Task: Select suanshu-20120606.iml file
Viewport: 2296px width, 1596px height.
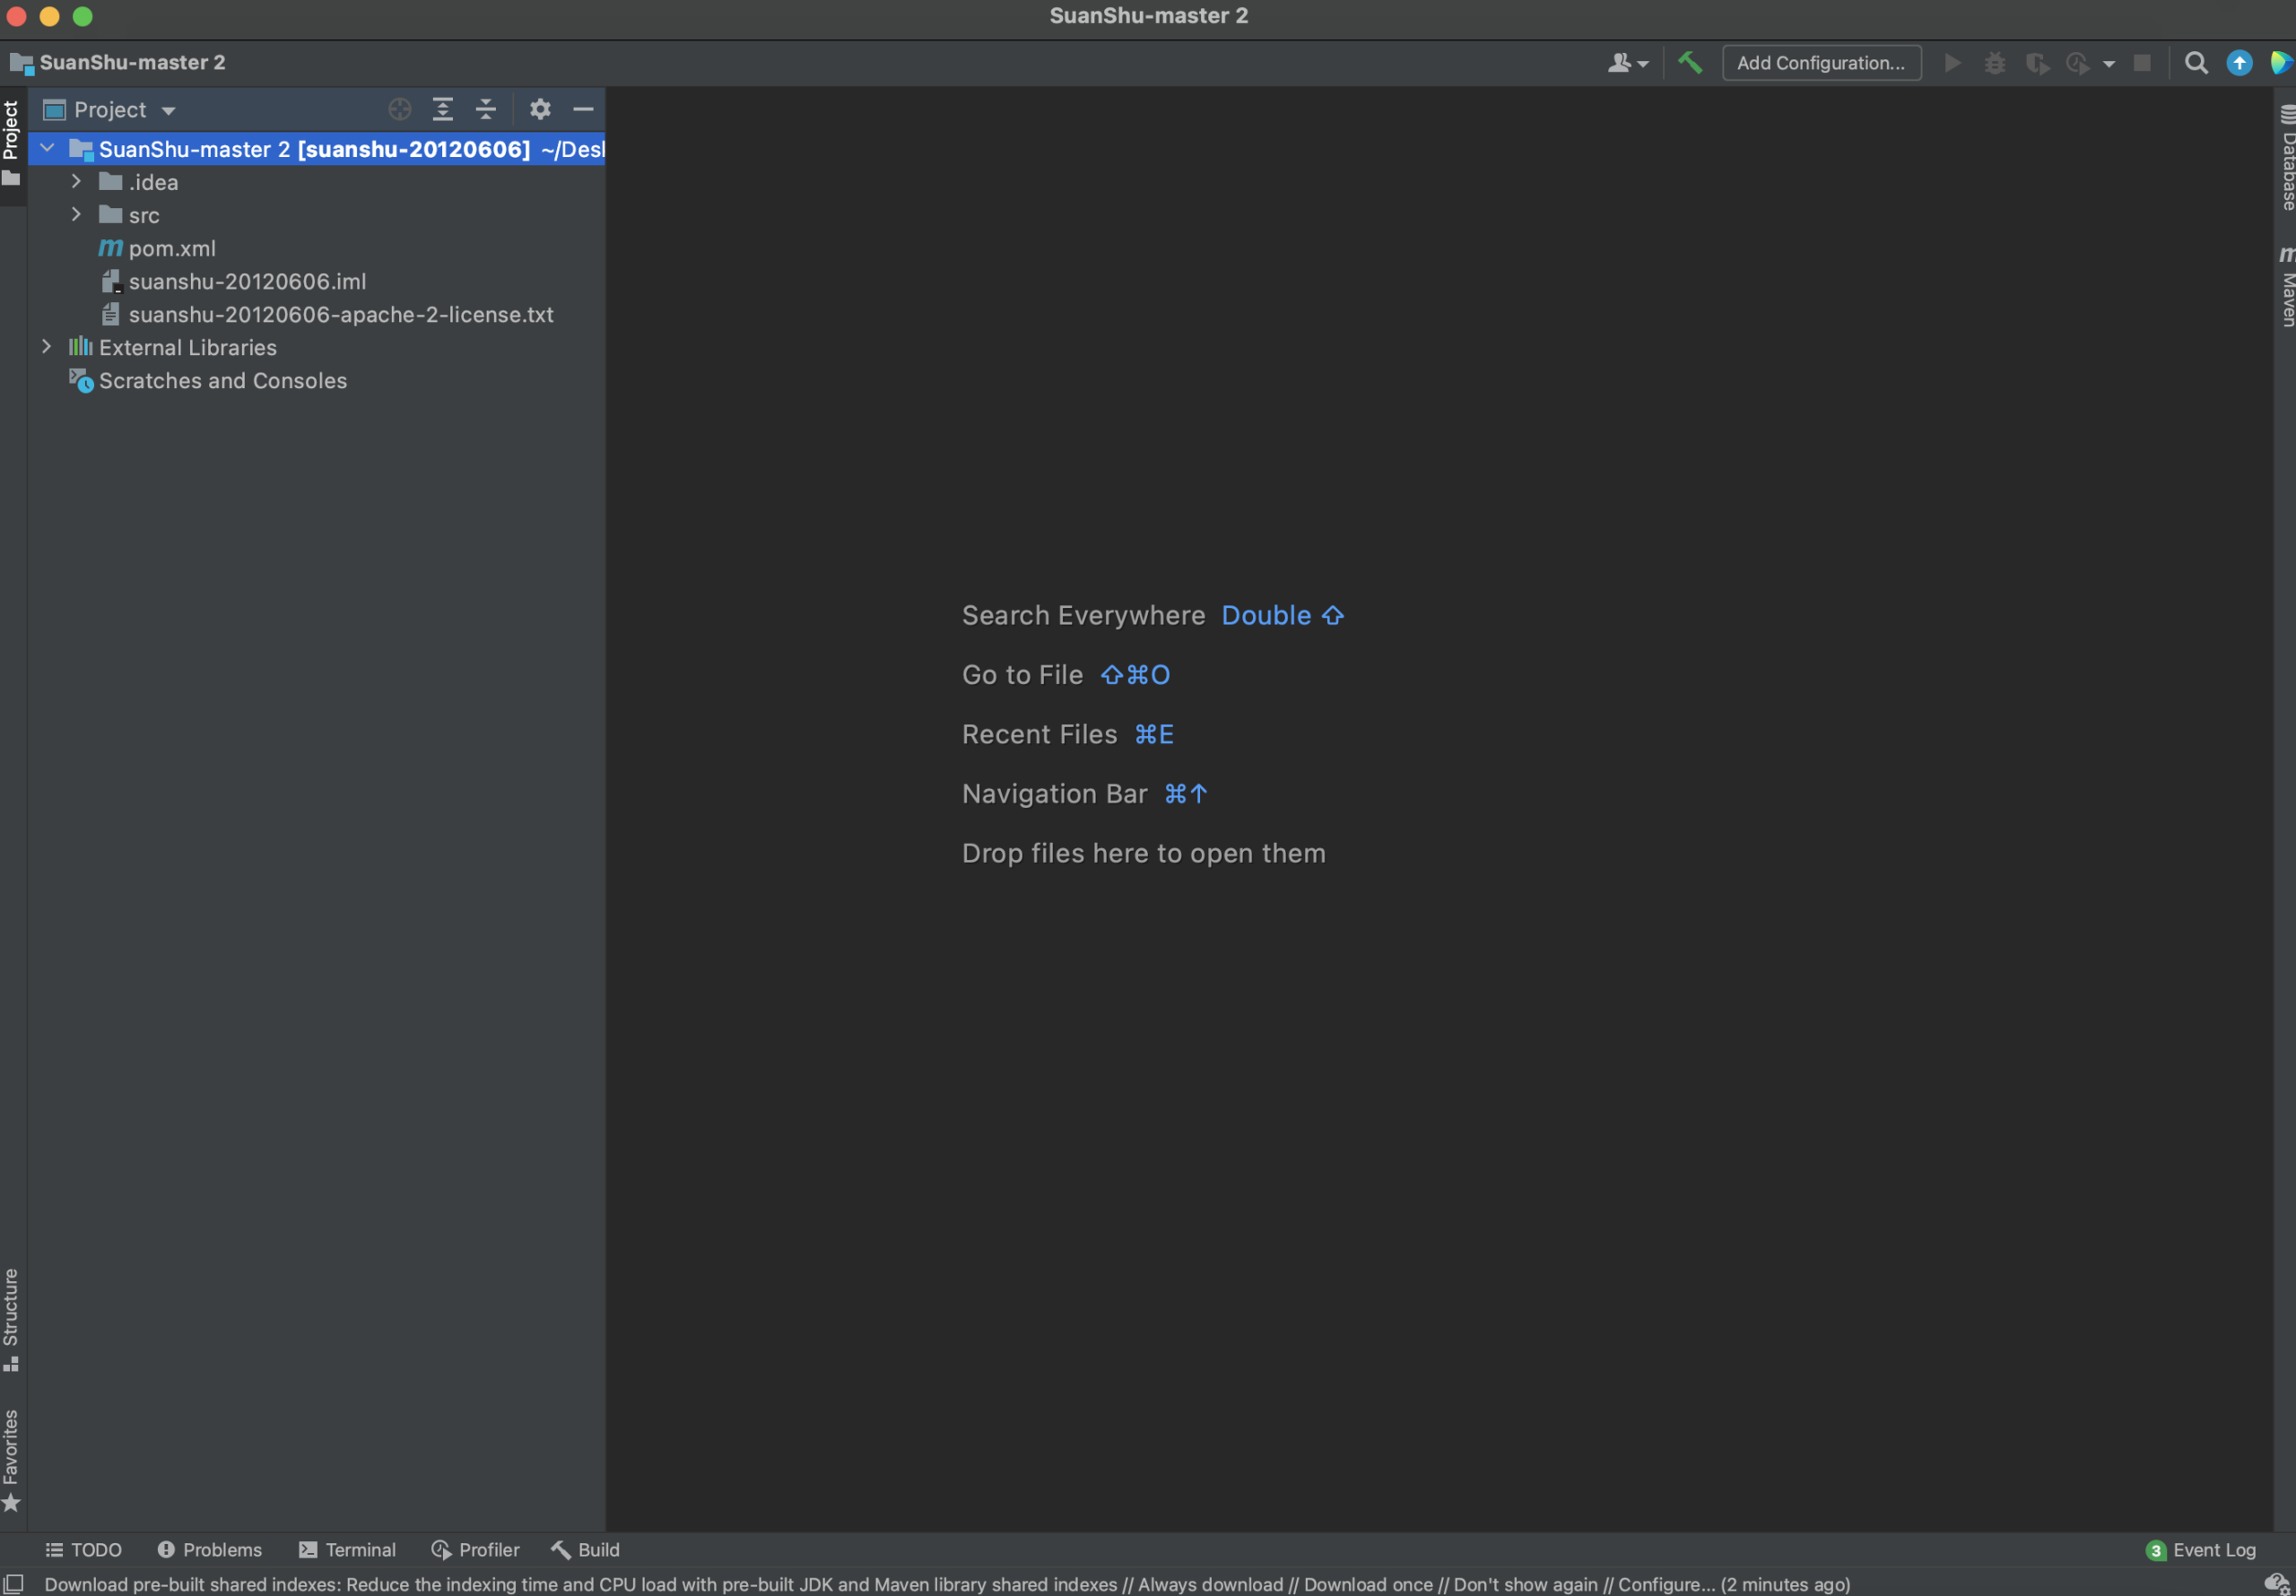Action: (247, 281)
